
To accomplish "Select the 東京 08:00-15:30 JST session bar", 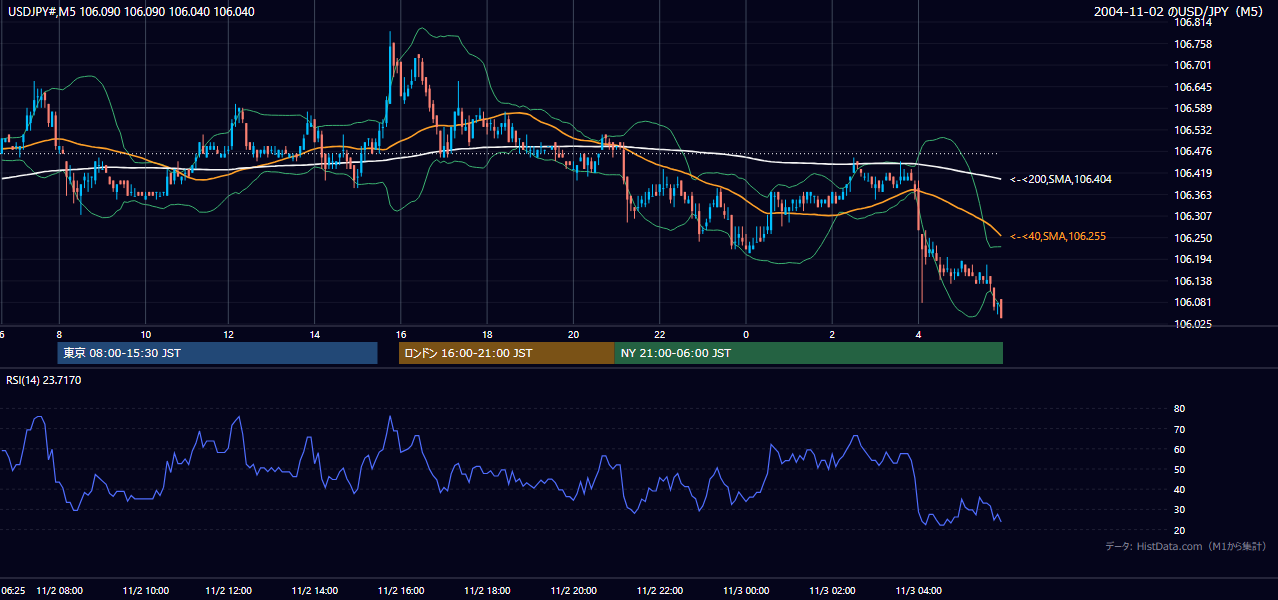I will (x=217, y=353).
